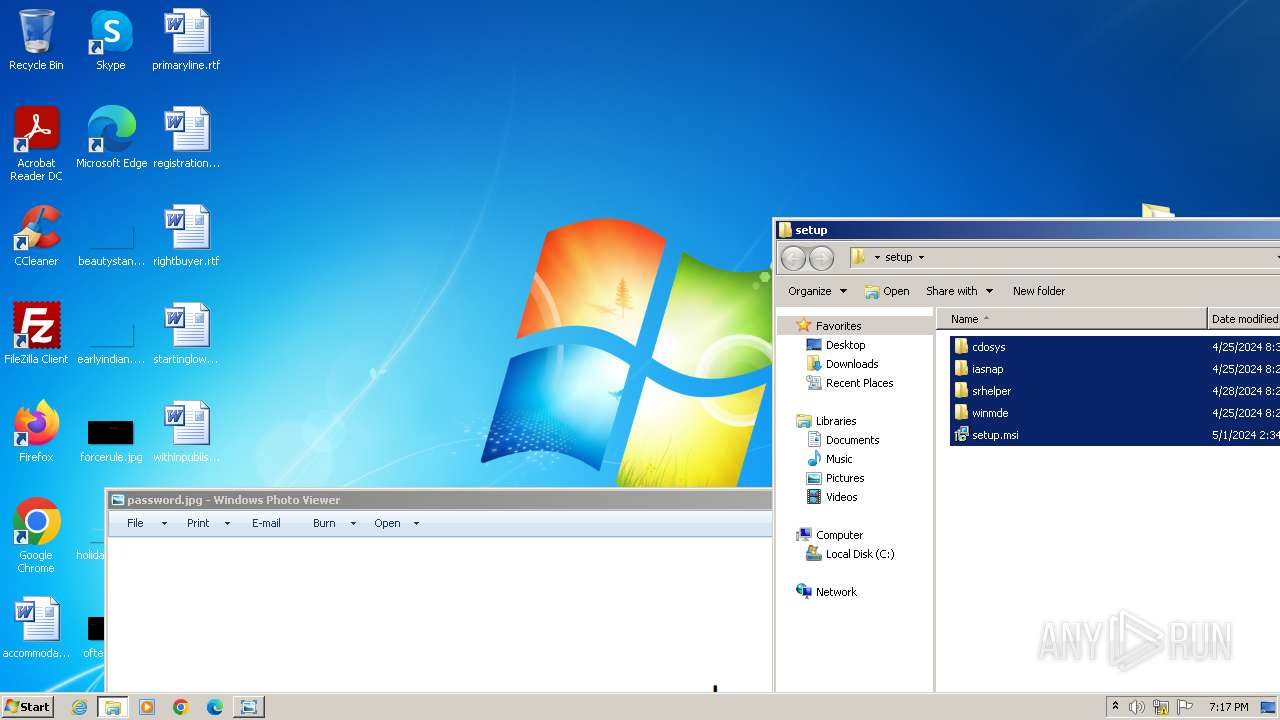Viewport: 1280px width, 720px height.
Task: Click the network tray icon
Action: (x=1161, y=707)
